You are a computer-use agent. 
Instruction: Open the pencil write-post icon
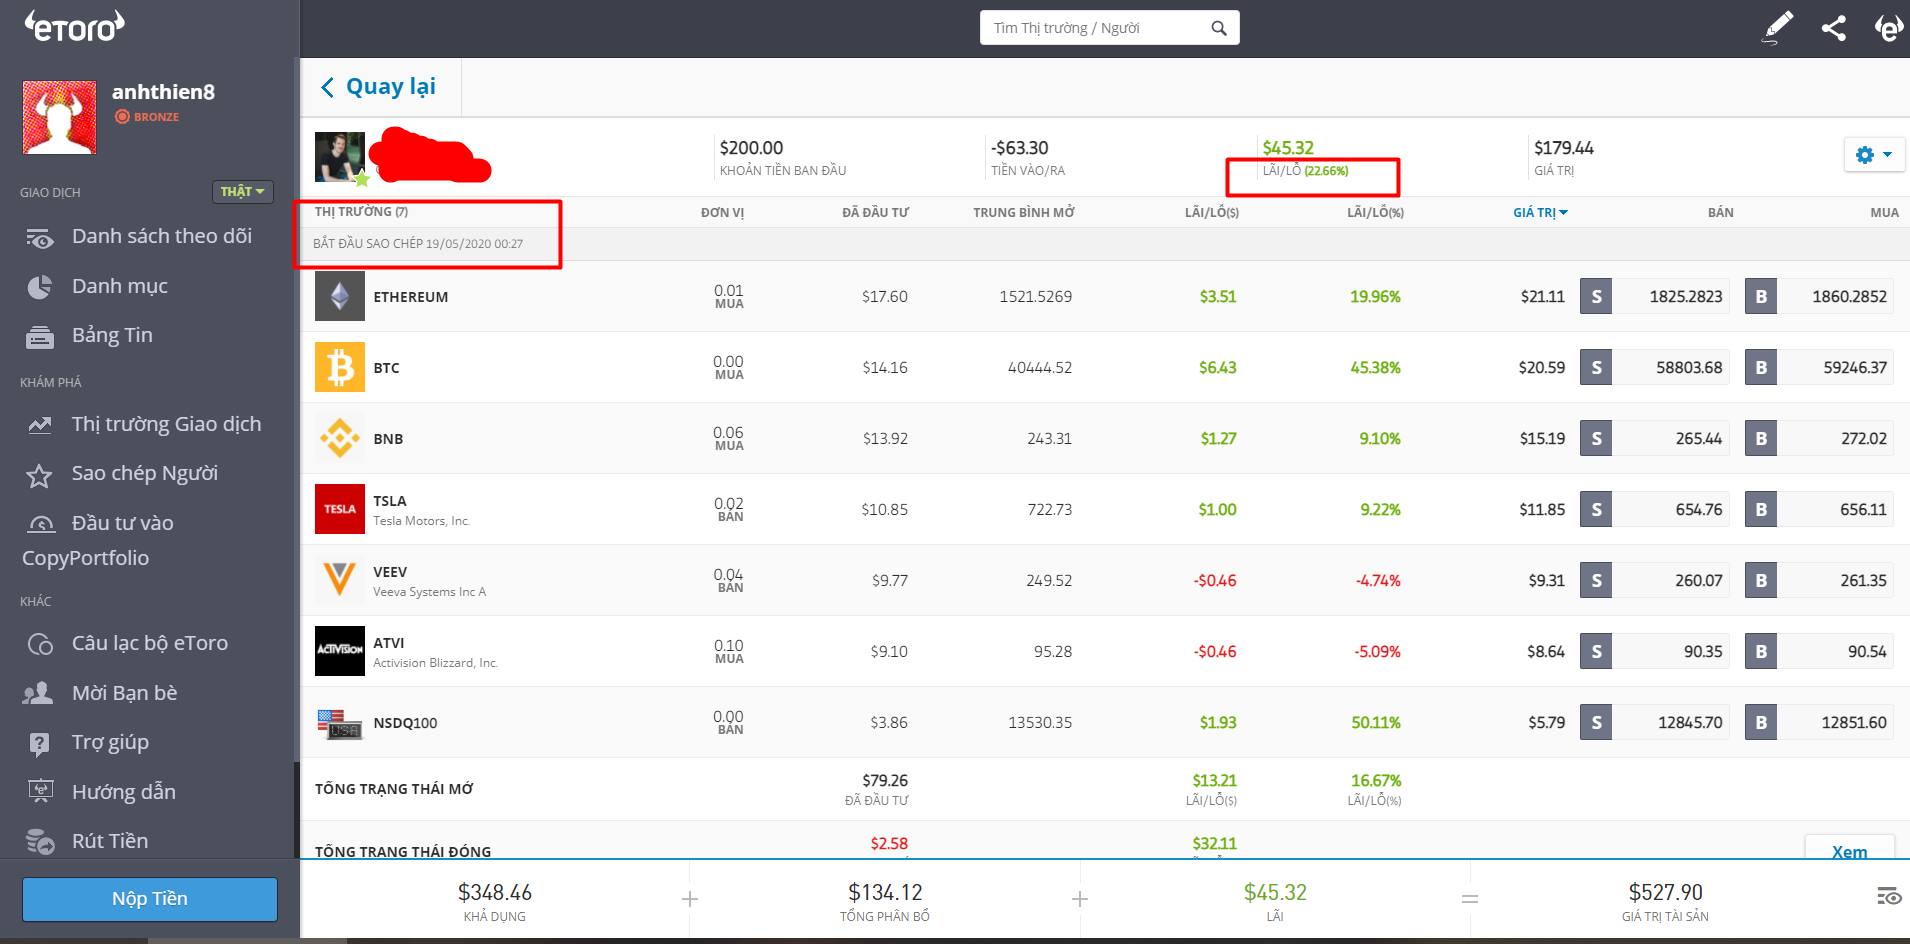1777,27
